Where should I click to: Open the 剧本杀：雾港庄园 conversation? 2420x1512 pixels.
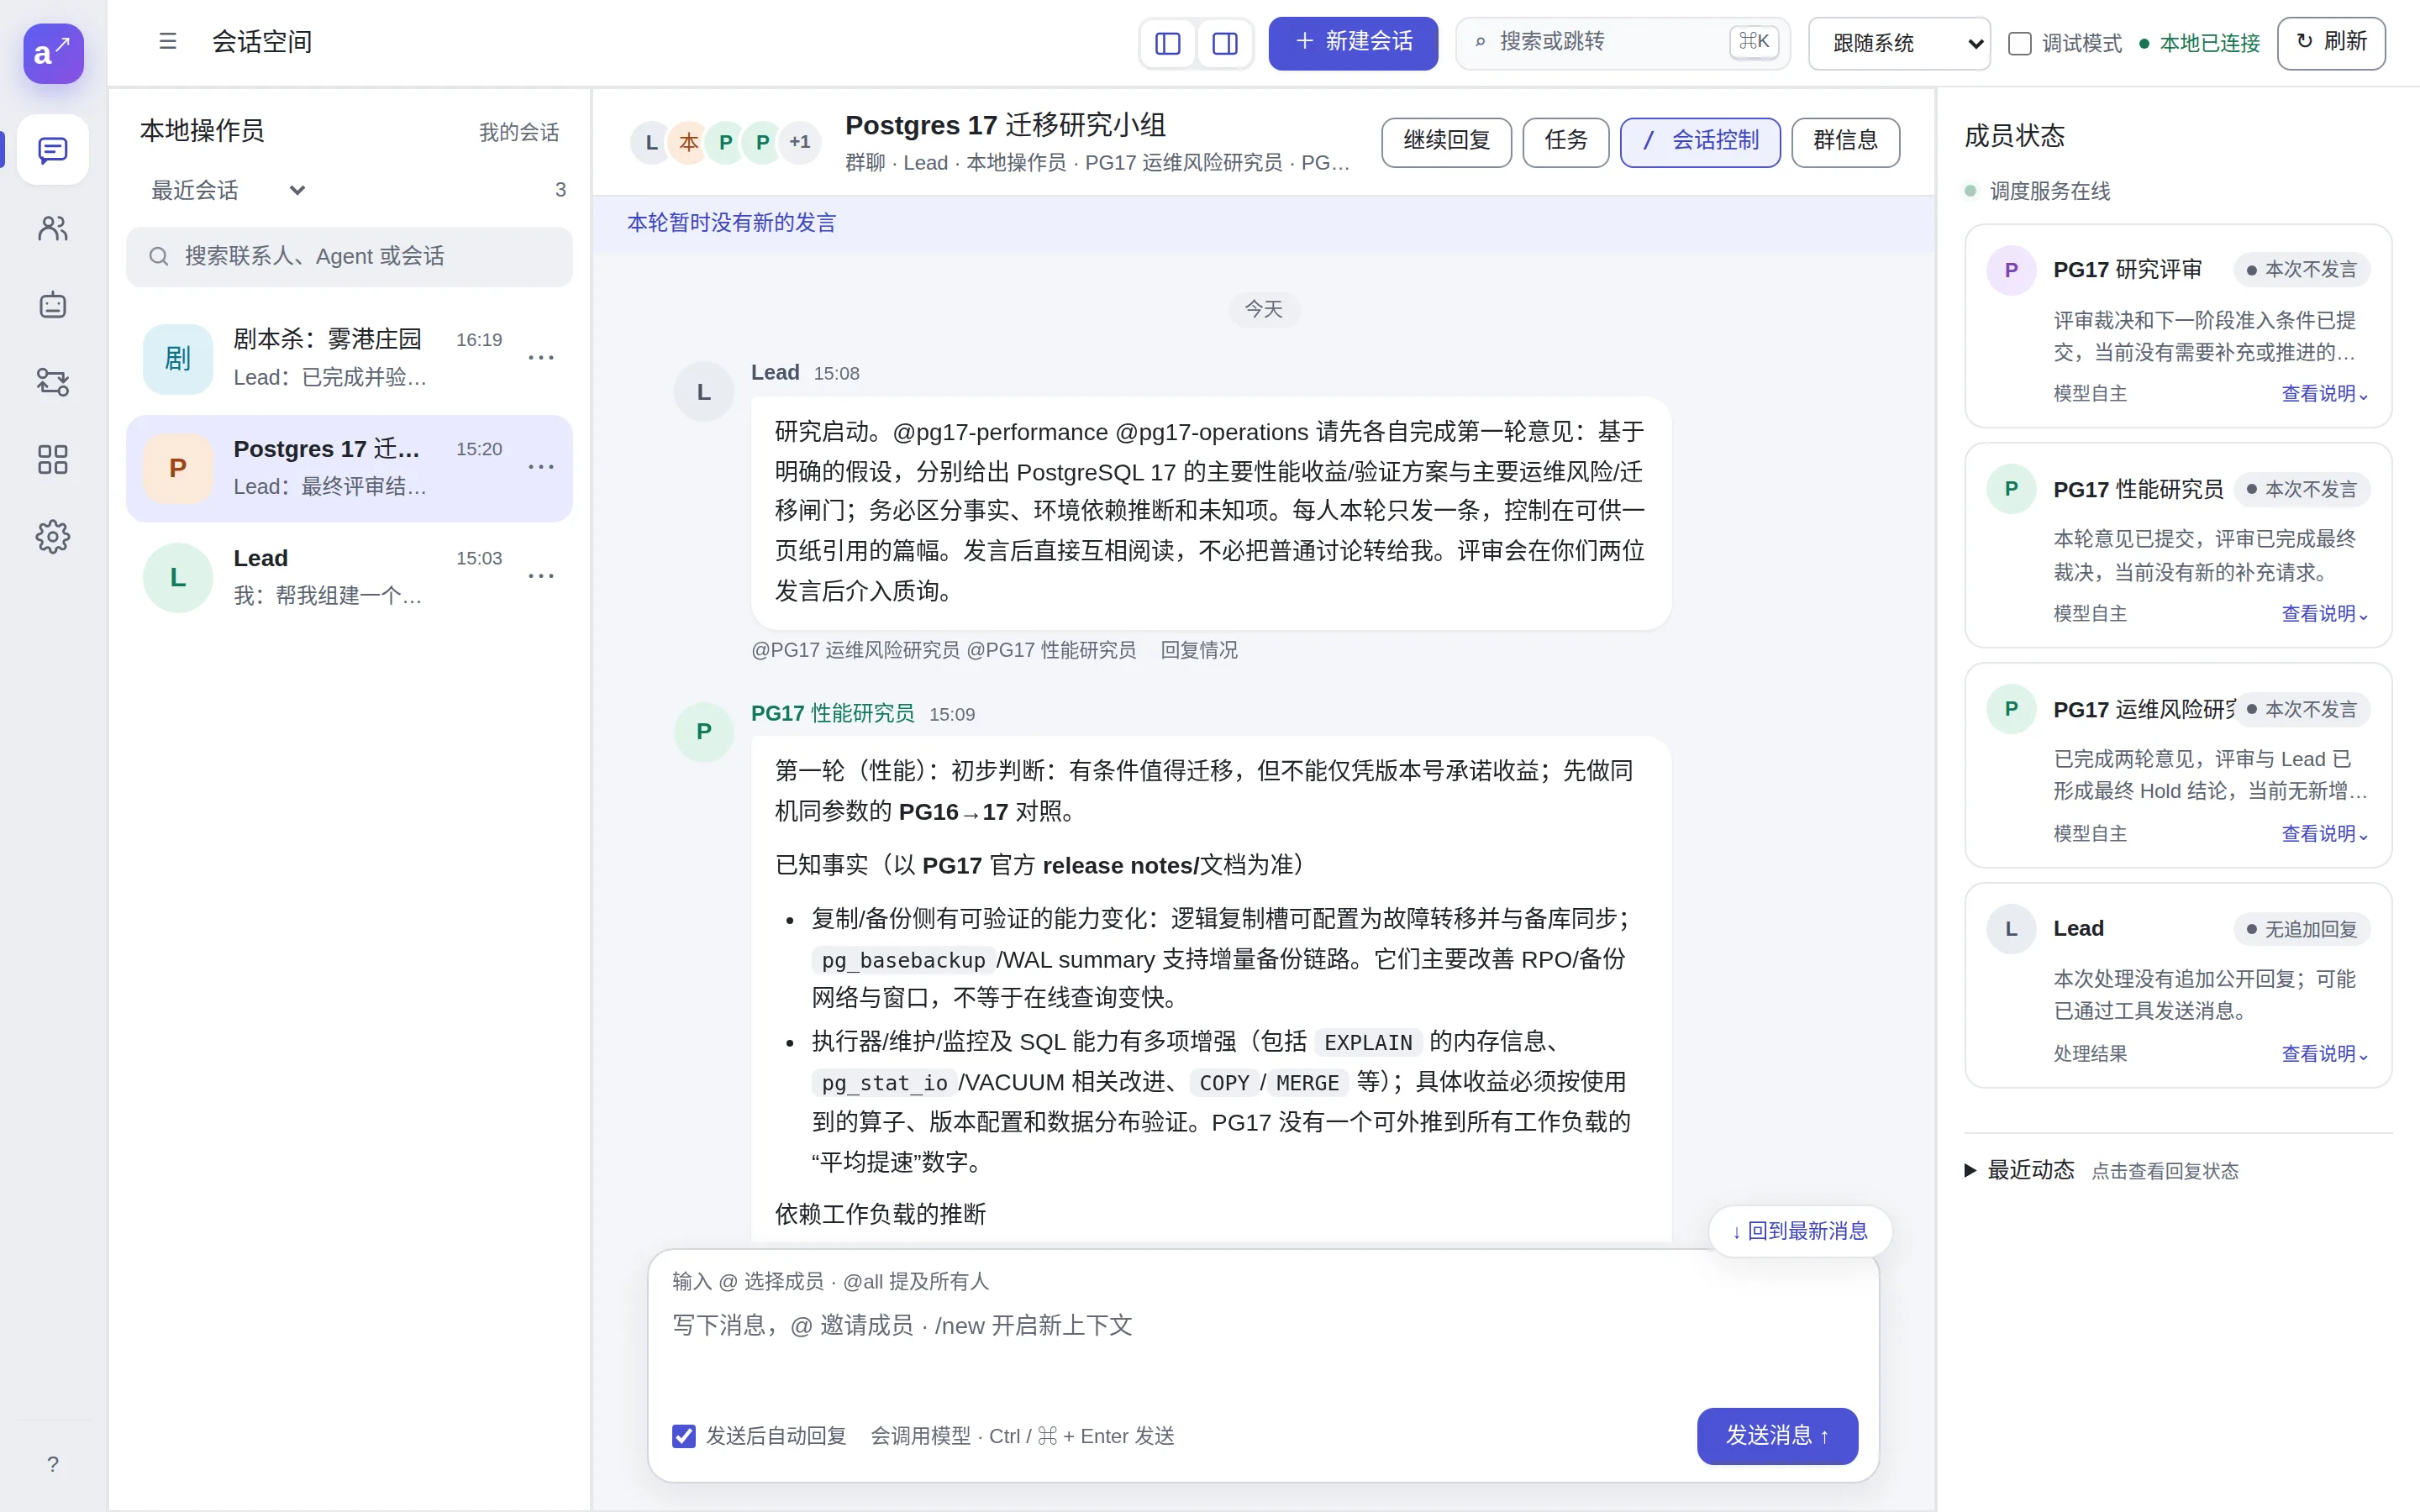(349, 358)
